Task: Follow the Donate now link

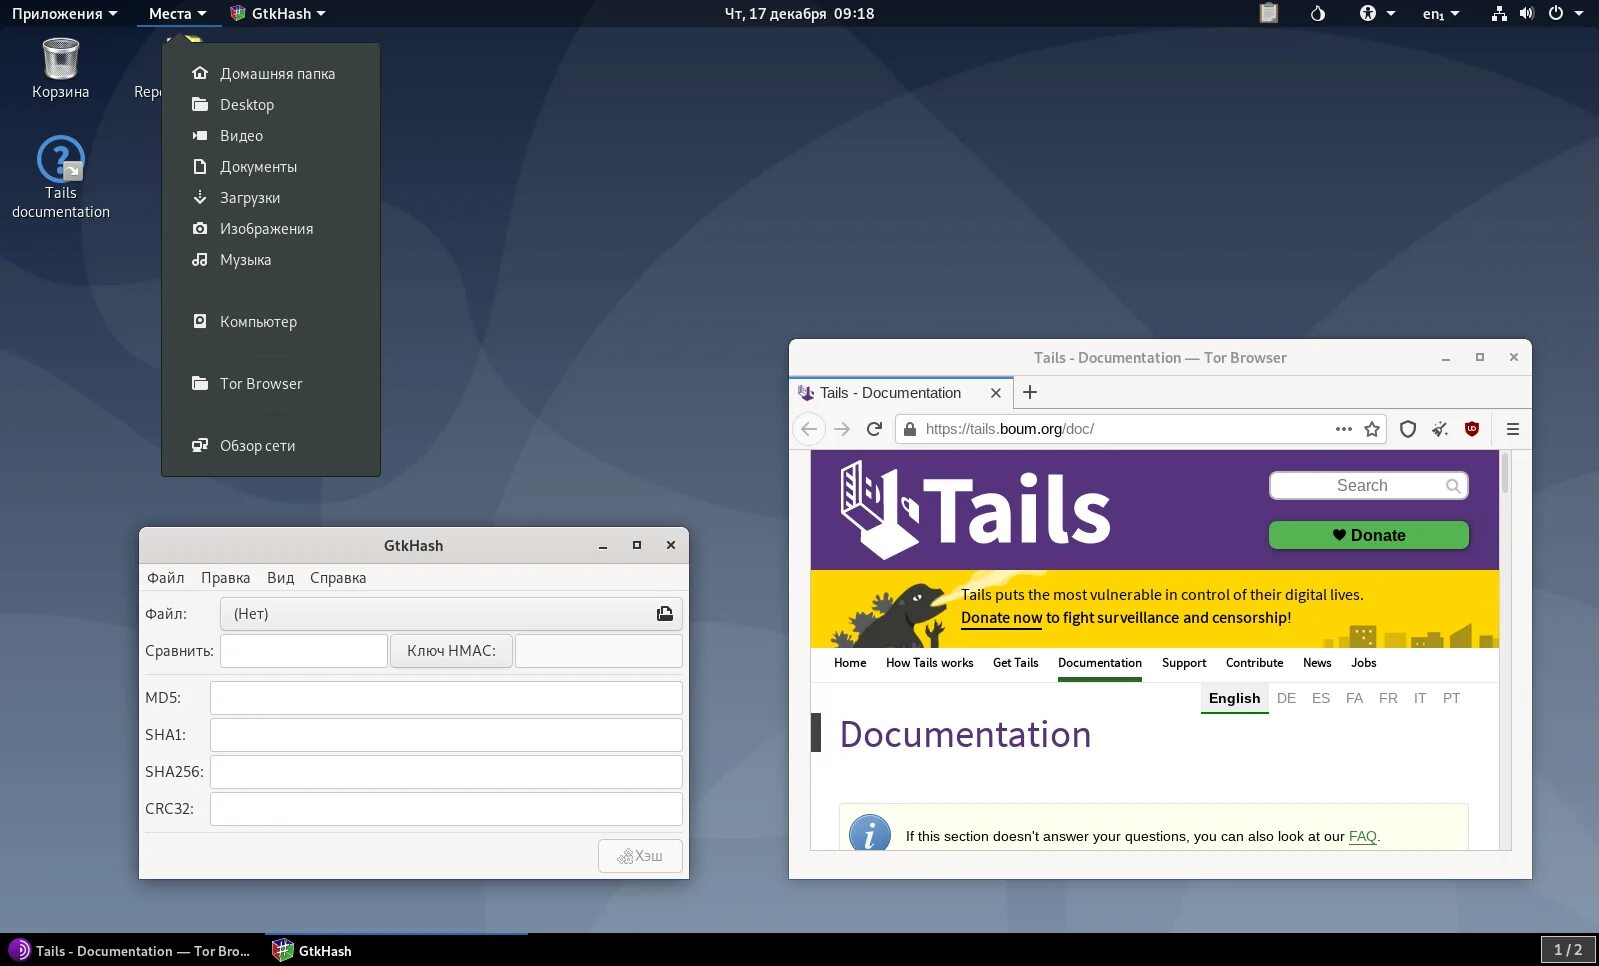Action: 1001,618
